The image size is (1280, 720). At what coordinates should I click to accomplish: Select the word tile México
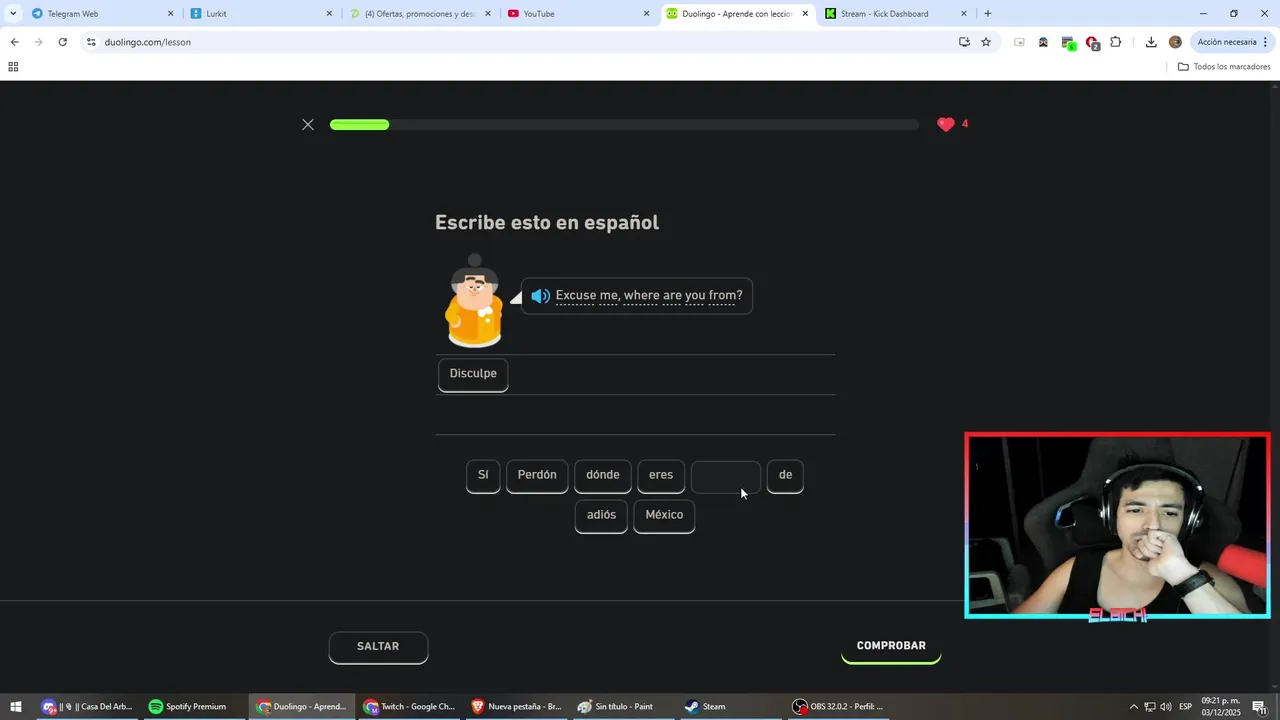click(664, 515)
